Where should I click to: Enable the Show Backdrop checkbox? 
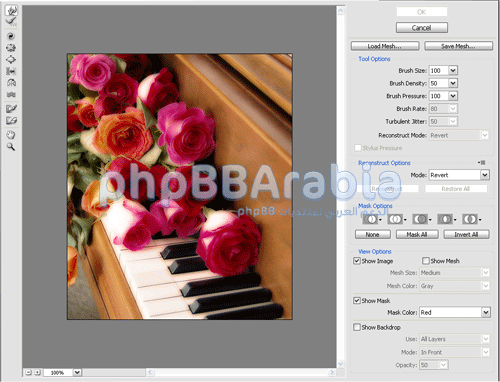pos(357,327)
